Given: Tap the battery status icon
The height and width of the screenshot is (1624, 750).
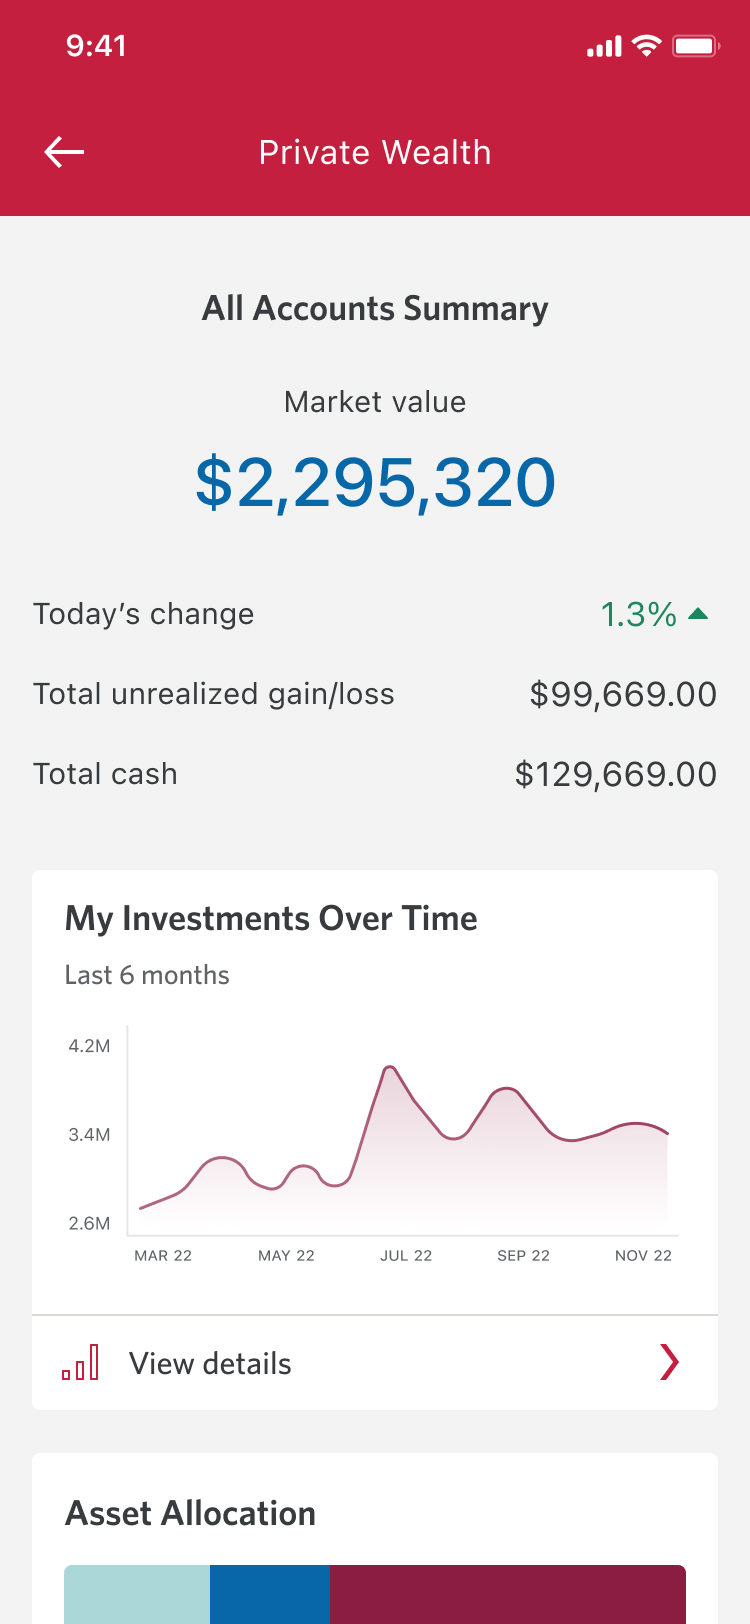Looking at the screenshot, I should 695,46.
